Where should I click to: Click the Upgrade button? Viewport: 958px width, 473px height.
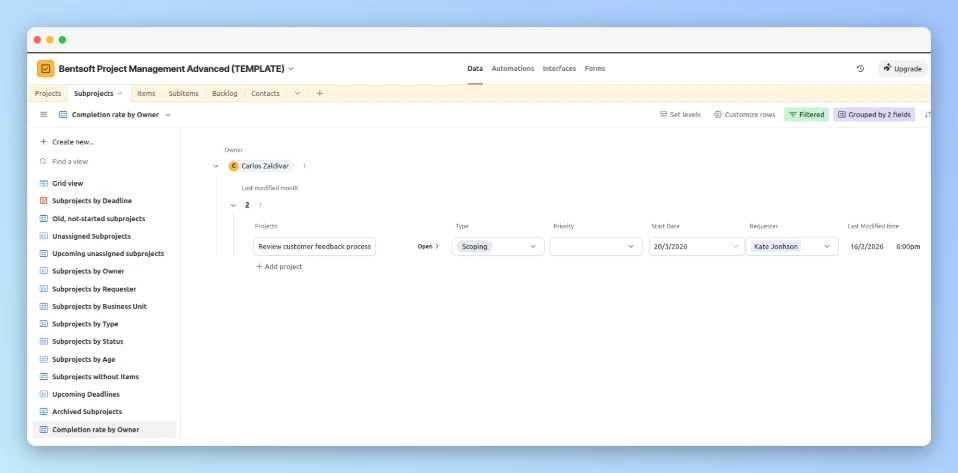[902, 68]
